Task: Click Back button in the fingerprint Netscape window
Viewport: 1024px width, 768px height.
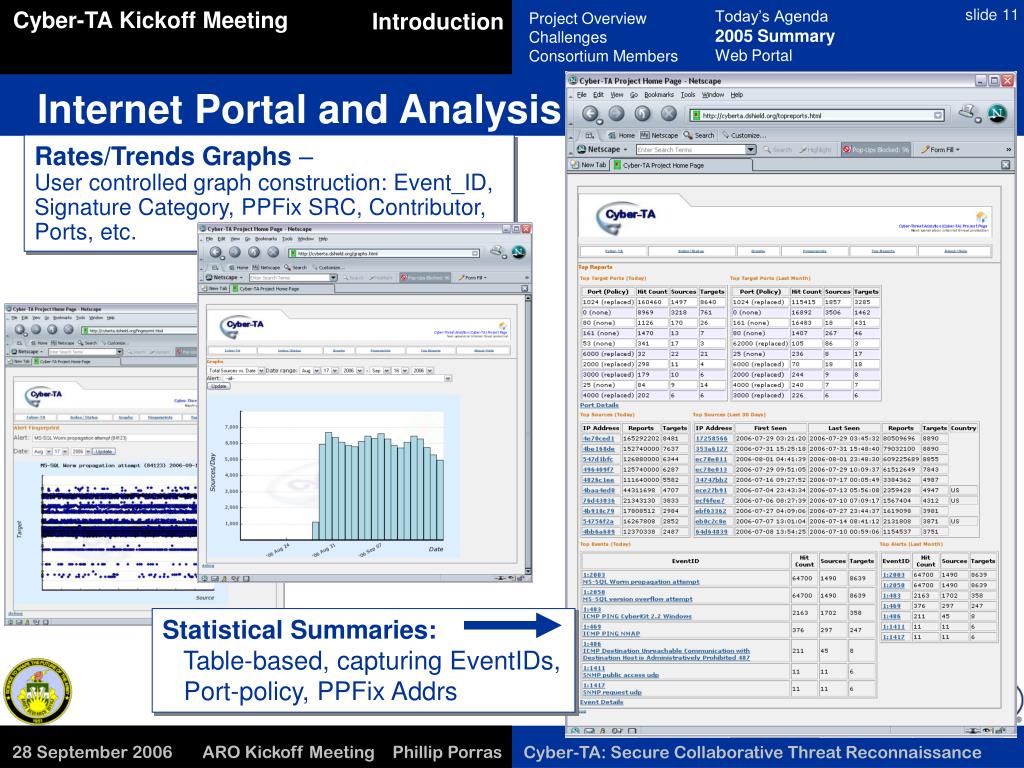Action: click(x=21, y=330)
